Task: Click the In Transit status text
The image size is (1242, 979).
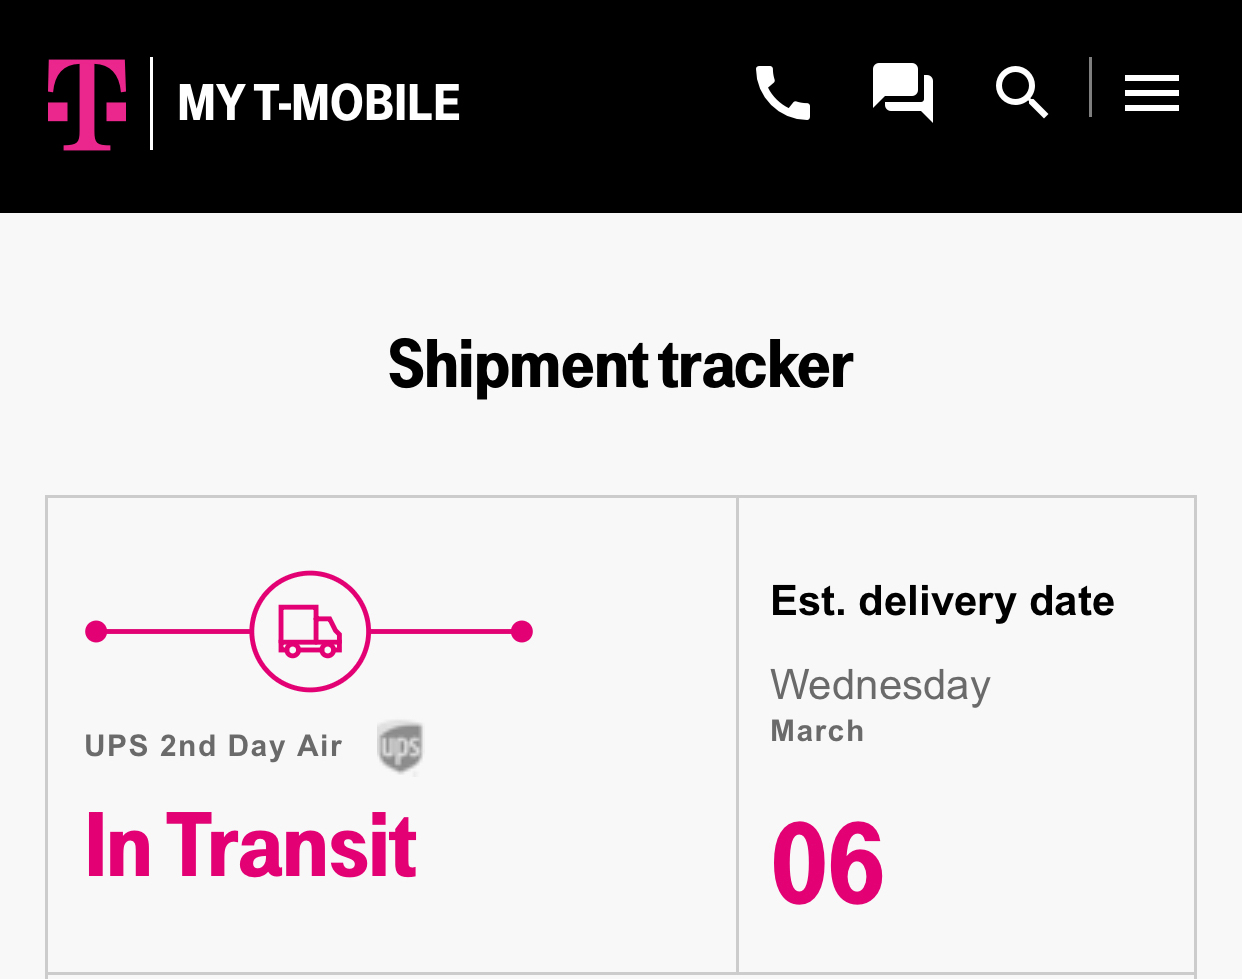Action: click(249, 845)
